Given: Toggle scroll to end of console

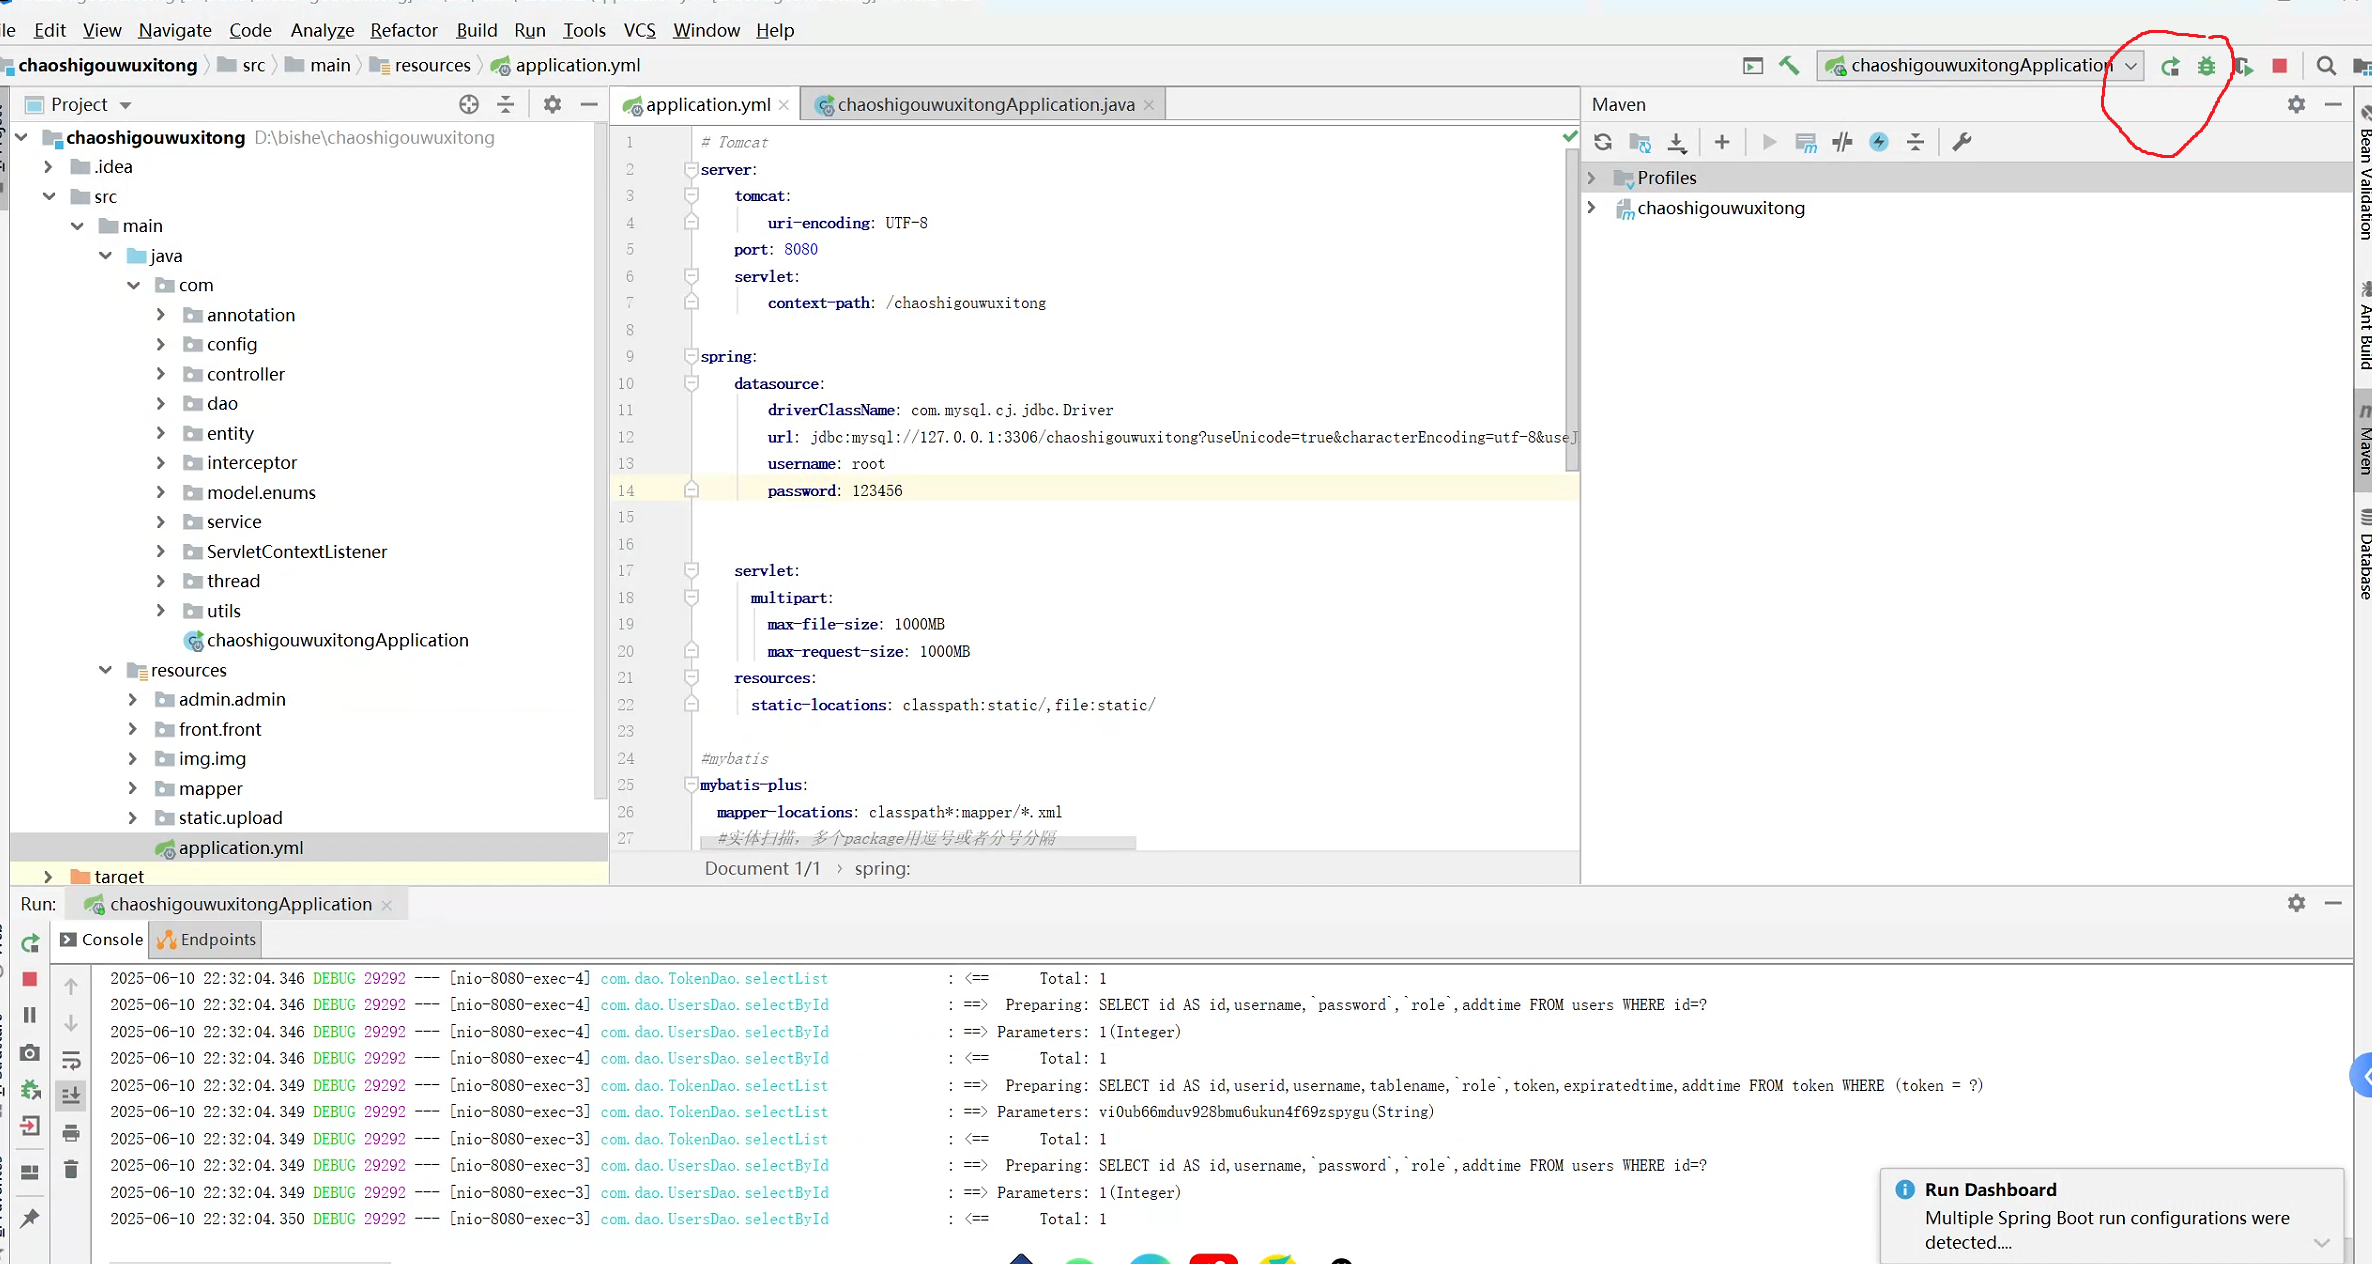Looking at the screenshot, I should pyautogui.click(x=71, y=1096).
